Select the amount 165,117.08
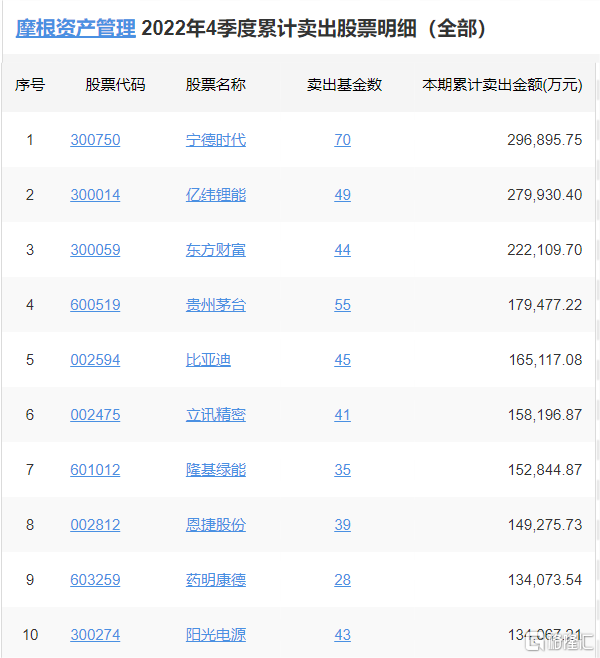The image size is (600, 658). (545, 360)
